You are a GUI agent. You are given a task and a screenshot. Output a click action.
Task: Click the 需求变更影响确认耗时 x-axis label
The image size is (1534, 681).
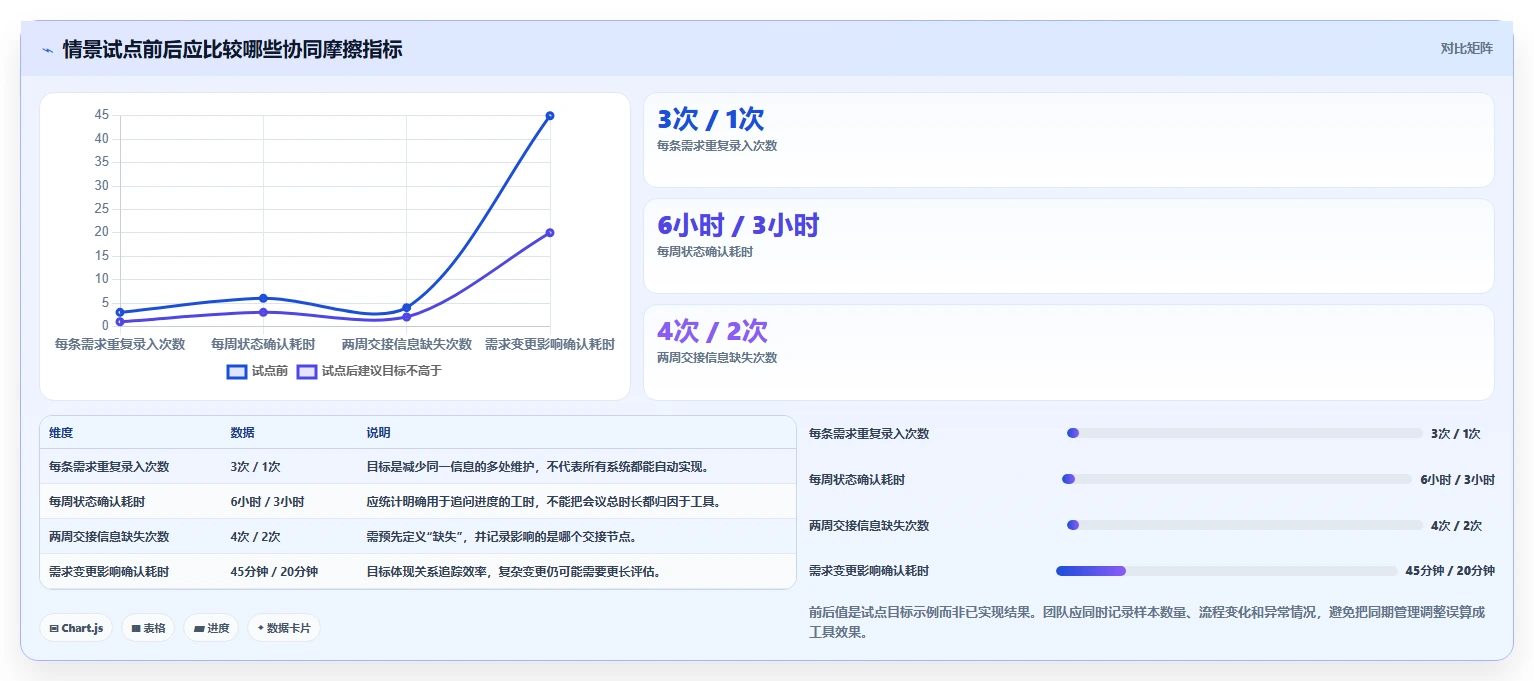(x=550, y=344)
